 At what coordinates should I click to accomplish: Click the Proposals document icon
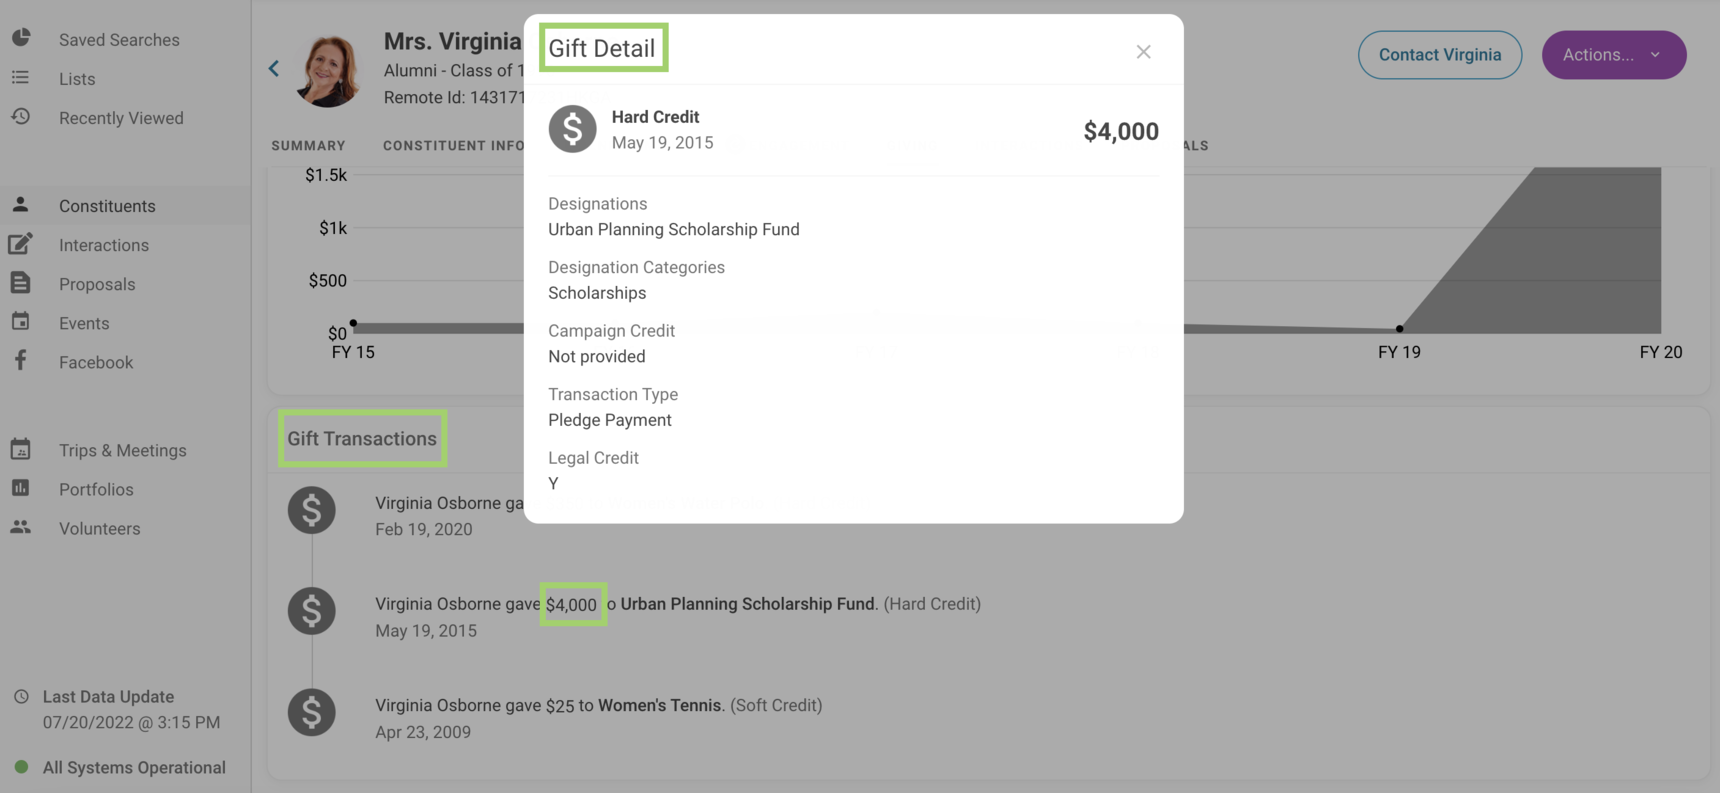(20, 283)
